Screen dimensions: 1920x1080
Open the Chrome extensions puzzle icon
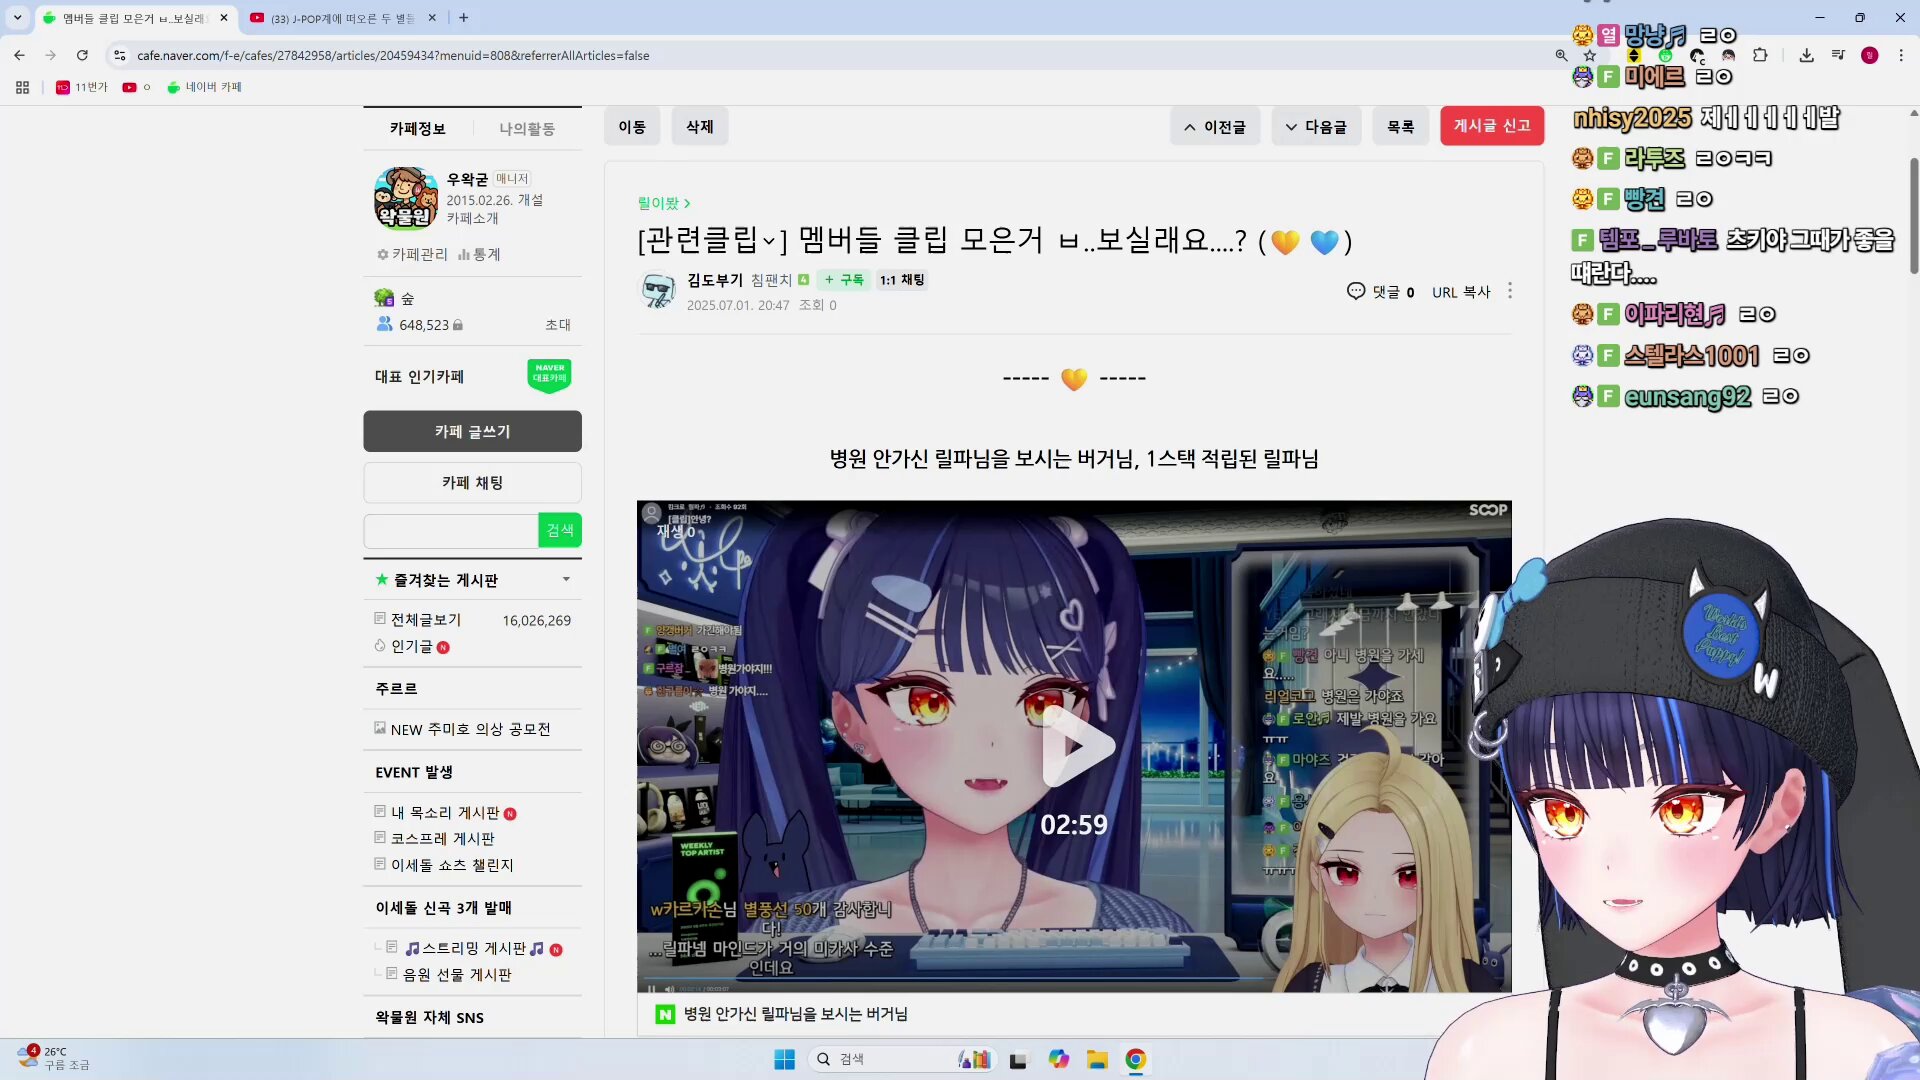pyautogui.click(x=1760, y=56)
